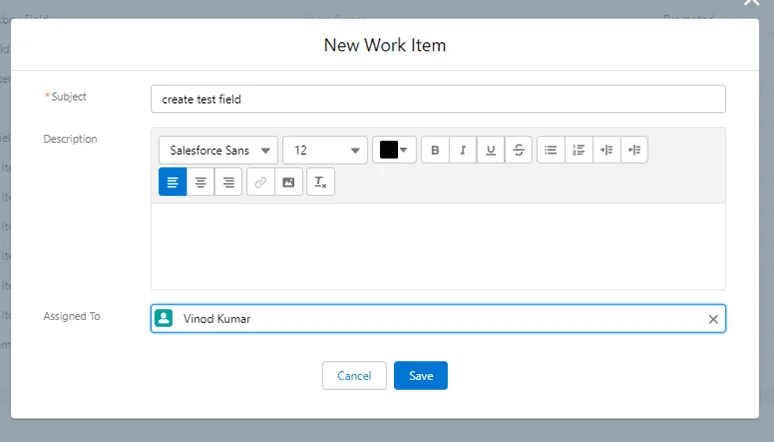The width and height of the screenshot is (774, 442).
Task: Open the Salesforce Sans font dropdown
Action: point(218,150)
